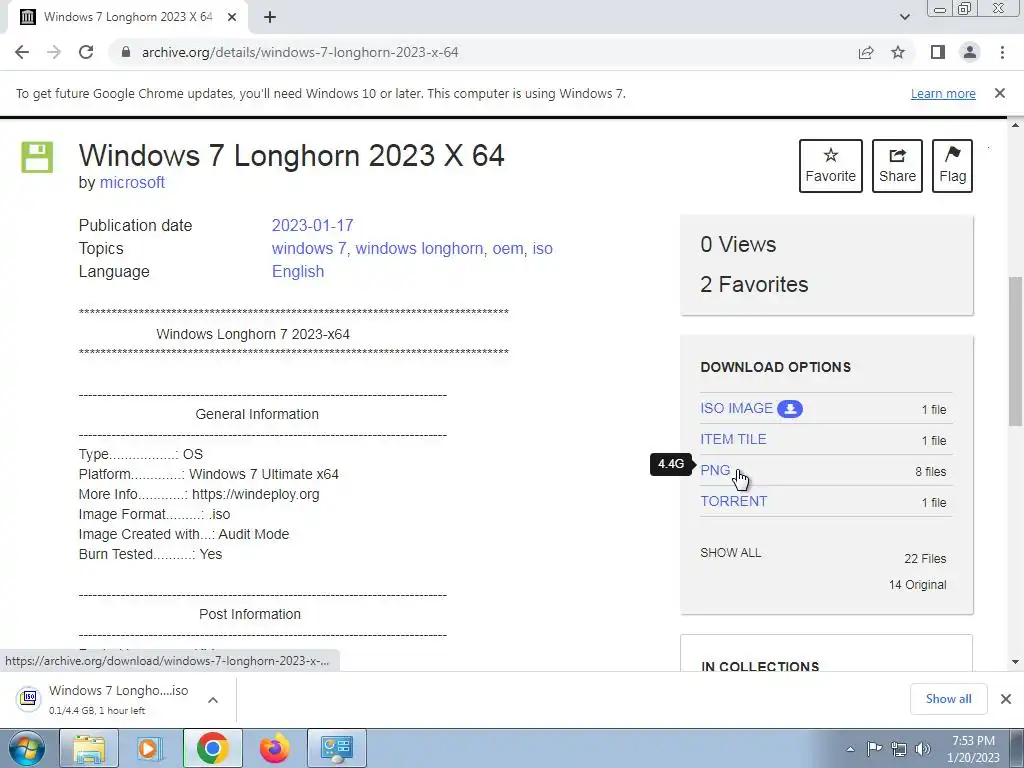Click the green floppy disk software icon

coord(37,157)
